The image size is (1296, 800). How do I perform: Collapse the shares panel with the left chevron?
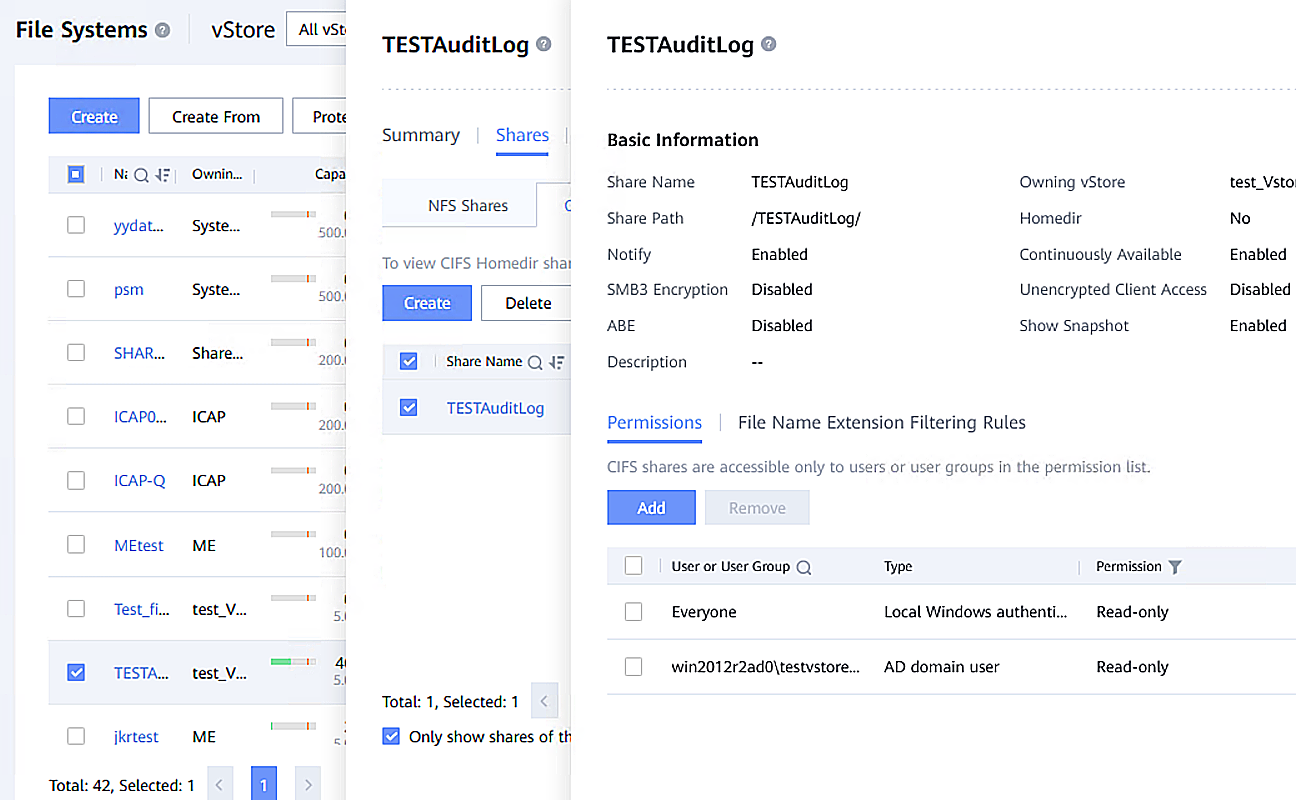(x=544, y=701)
